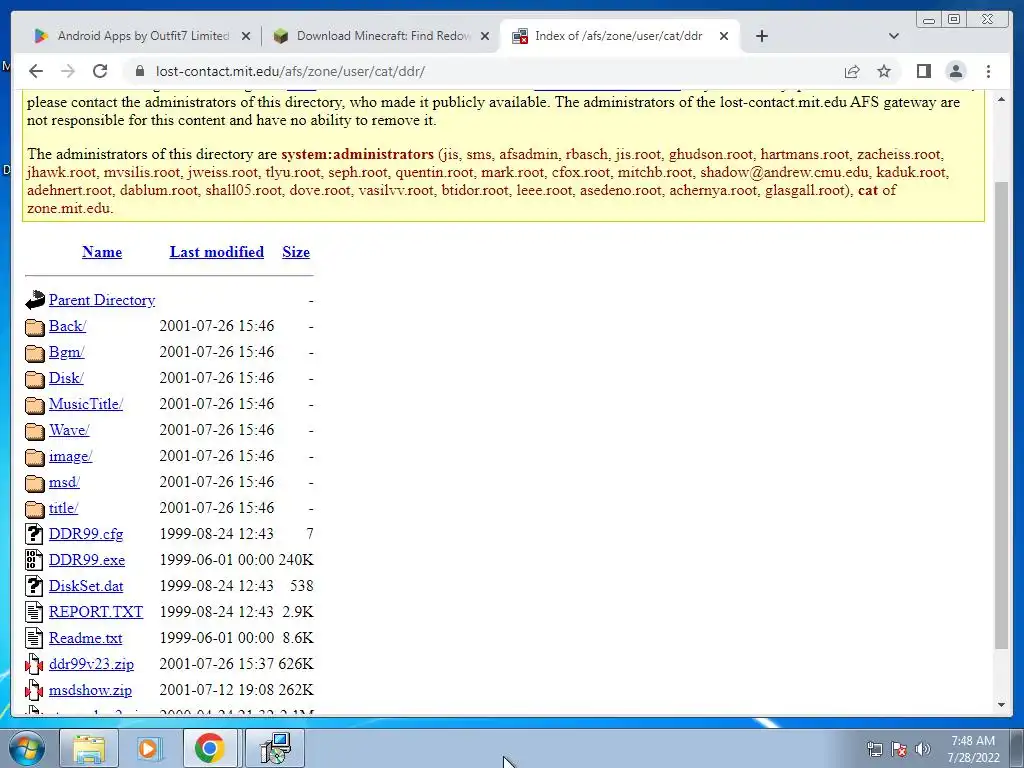
Task: Close the Download Minecraft tab
Action: coord(485,36)
